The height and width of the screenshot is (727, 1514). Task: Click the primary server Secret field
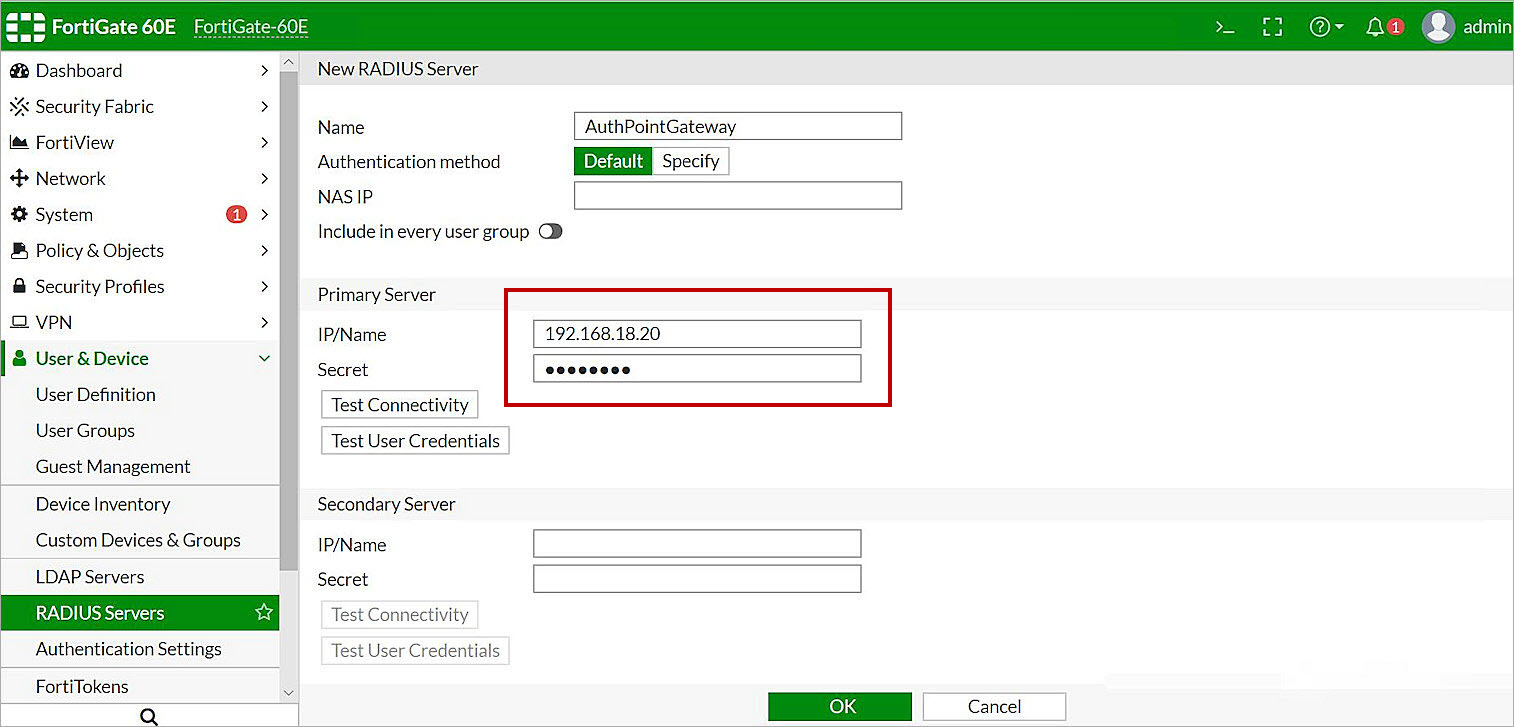[697, 368]
